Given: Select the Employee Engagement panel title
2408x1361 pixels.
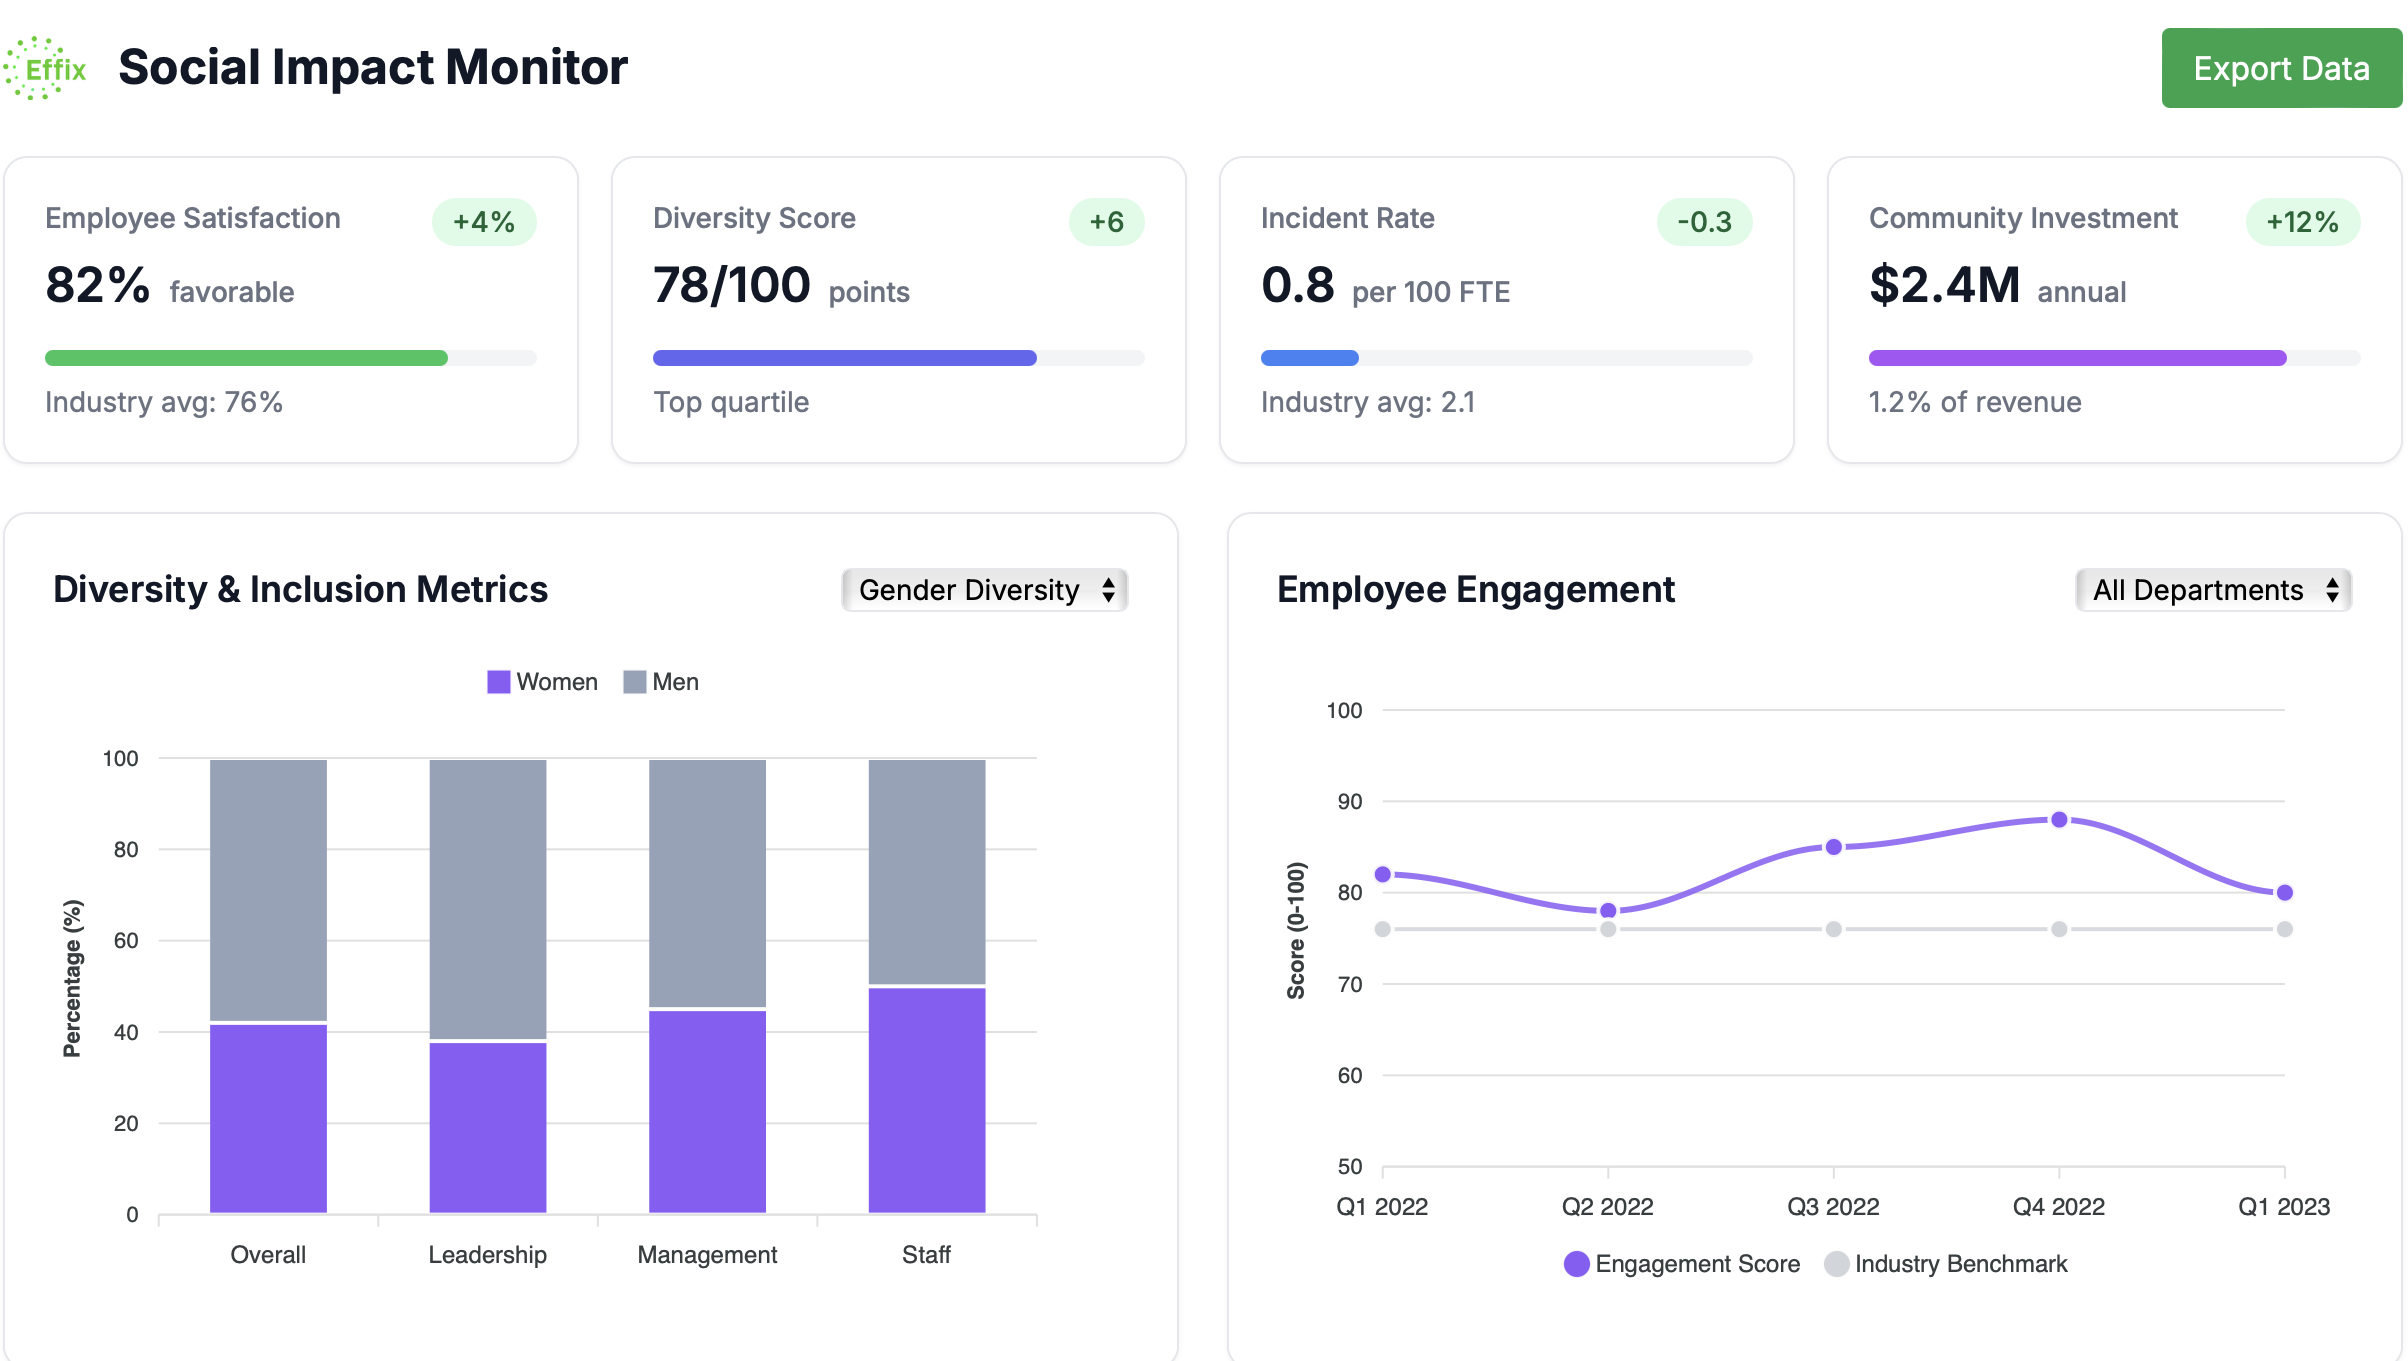Looking at the screenshot, I should (1476, 589).
